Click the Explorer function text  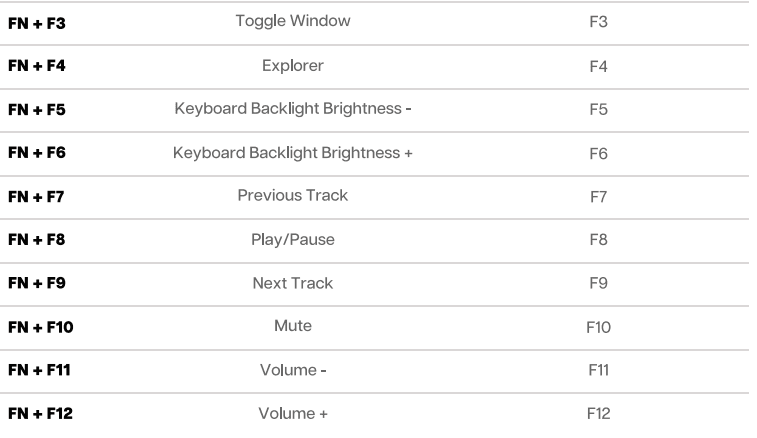(x=293, y=66)
